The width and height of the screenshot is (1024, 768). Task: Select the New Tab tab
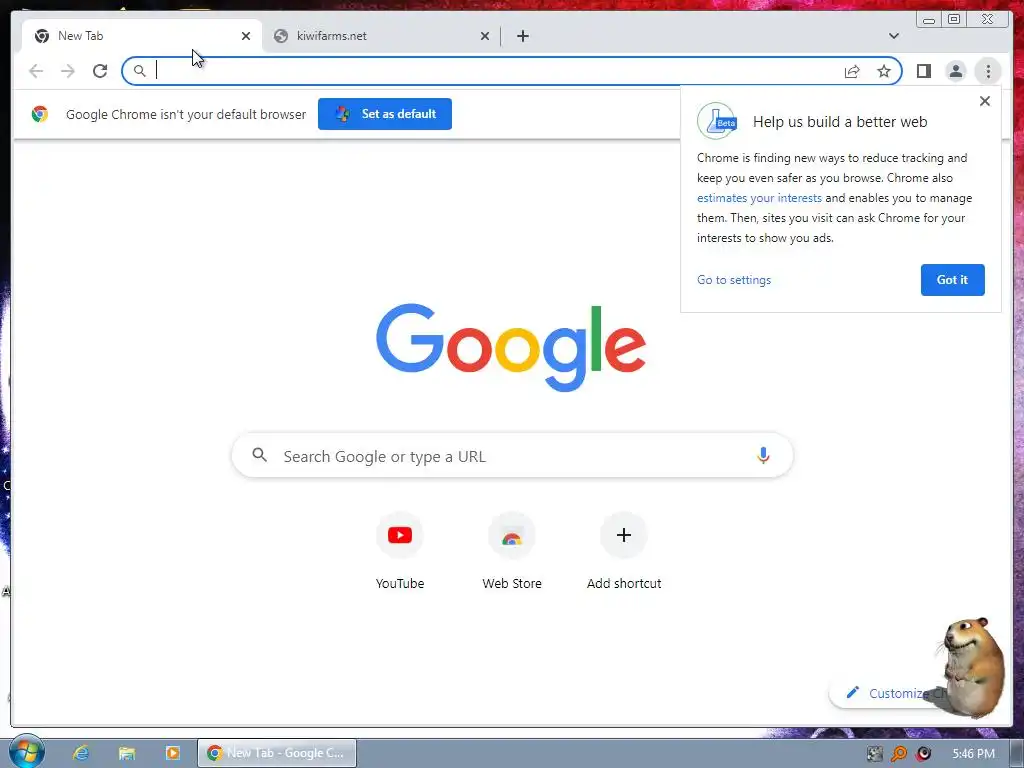(142, 36)
